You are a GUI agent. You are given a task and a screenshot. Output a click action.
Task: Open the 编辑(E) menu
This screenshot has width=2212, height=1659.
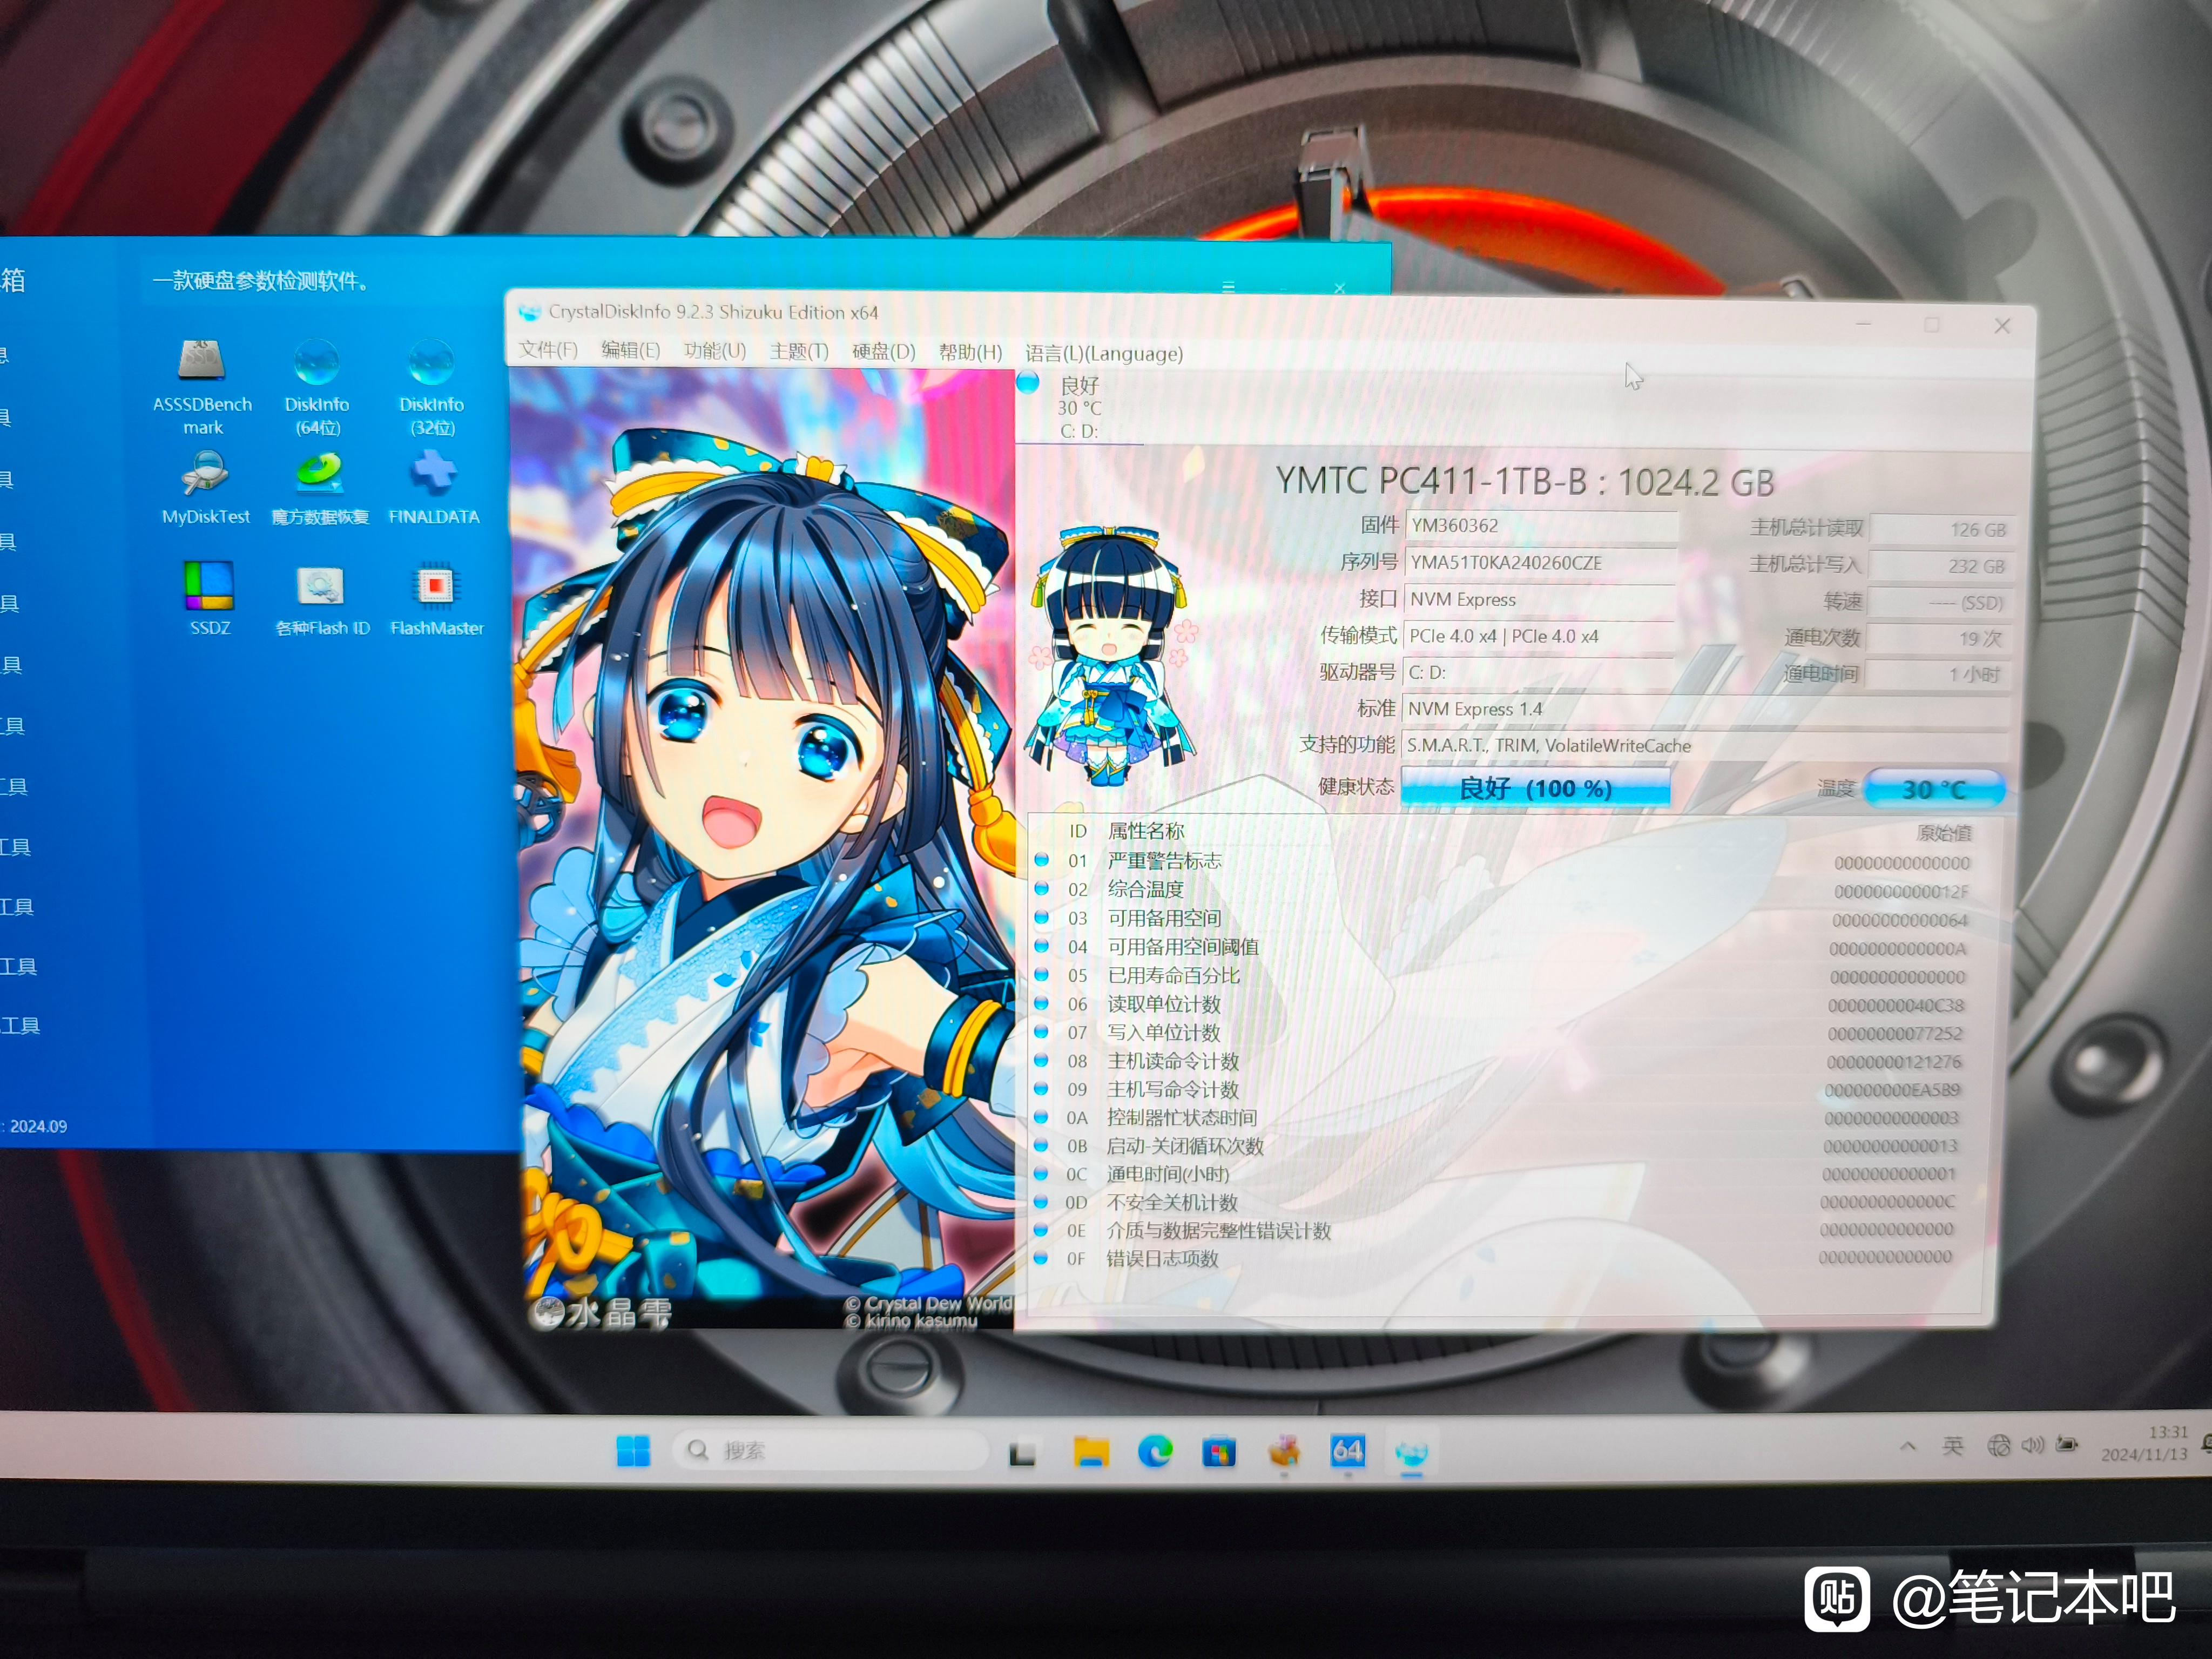tap(630, 350)
